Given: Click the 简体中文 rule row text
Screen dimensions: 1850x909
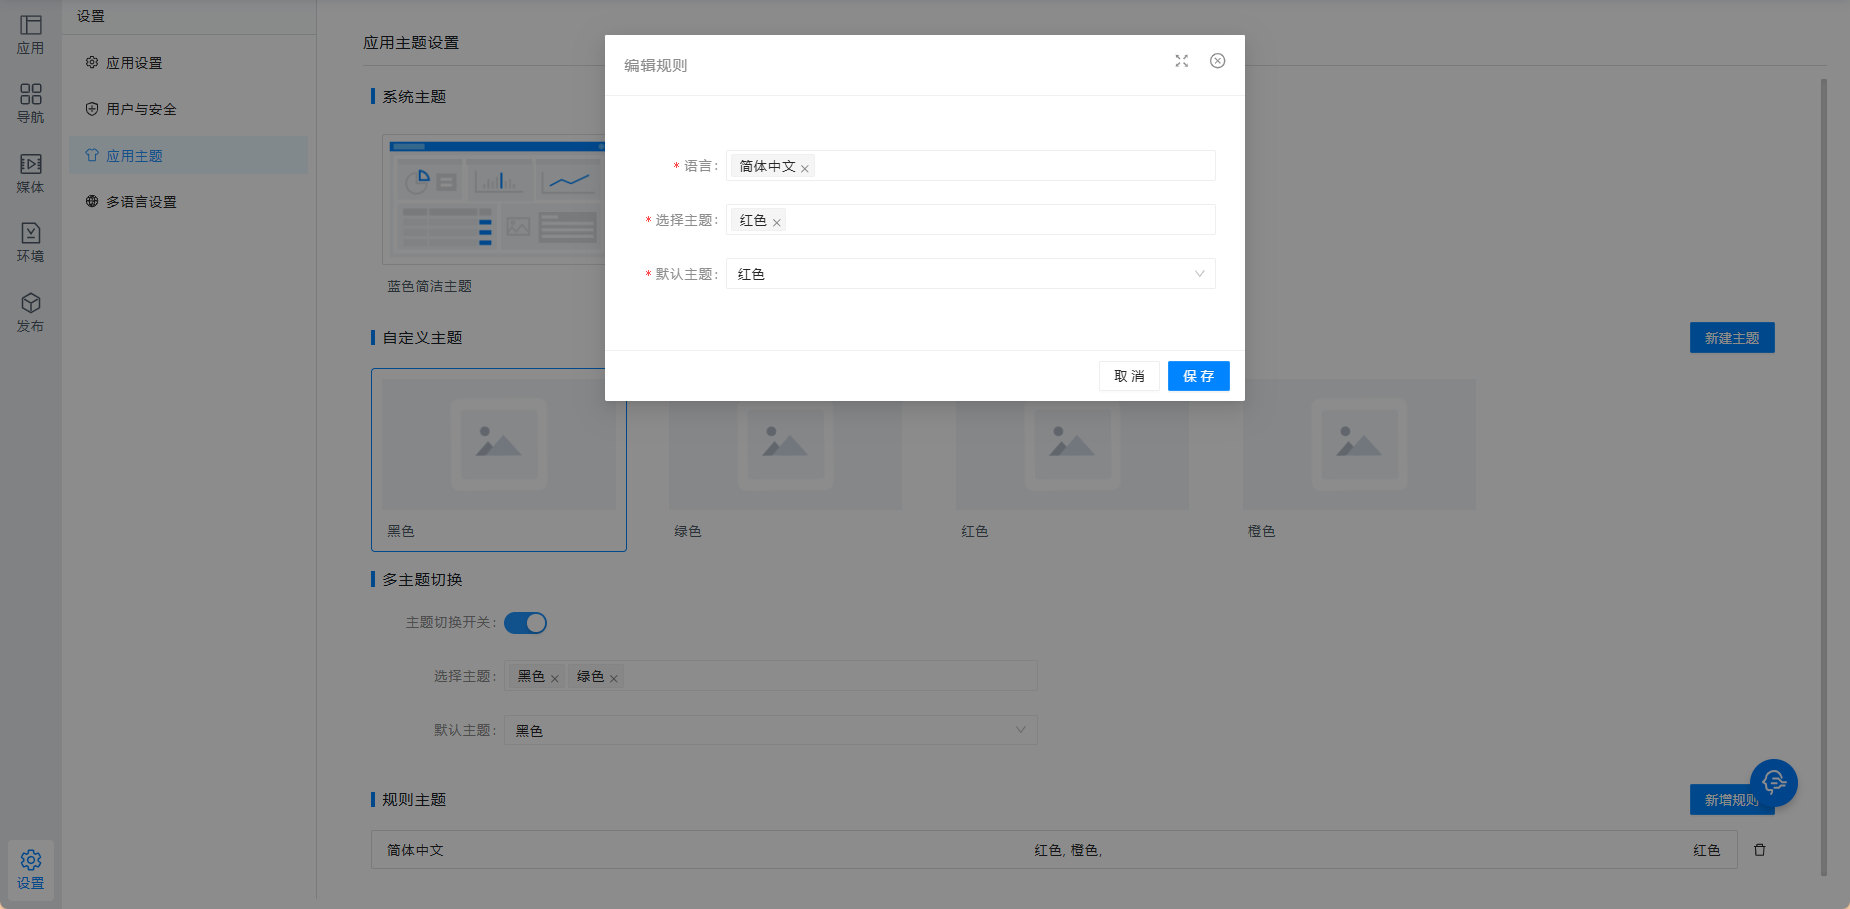Looking at the screenshot, I should point(415,850).
